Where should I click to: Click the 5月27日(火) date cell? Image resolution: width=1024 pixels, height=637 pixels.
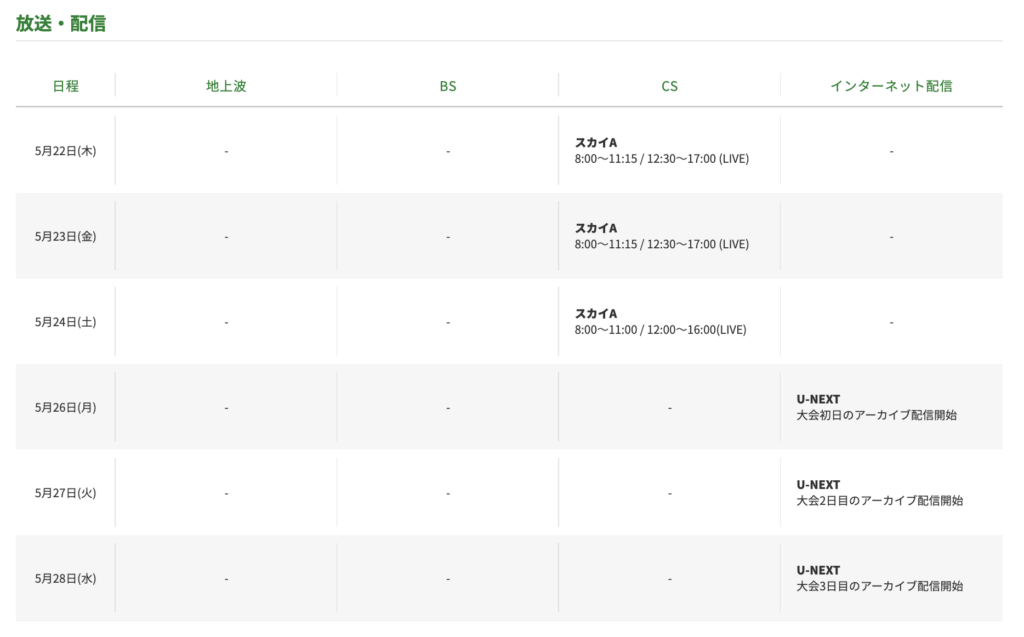pyautogui.click(x=66, y=493)
